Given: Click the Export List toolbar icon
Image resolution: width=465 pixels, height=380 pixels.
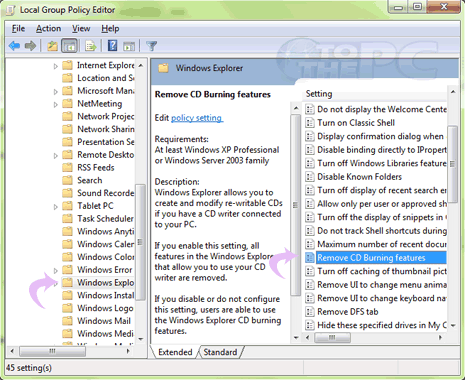Looking at the screenshot, I should (x=90, y=46).
